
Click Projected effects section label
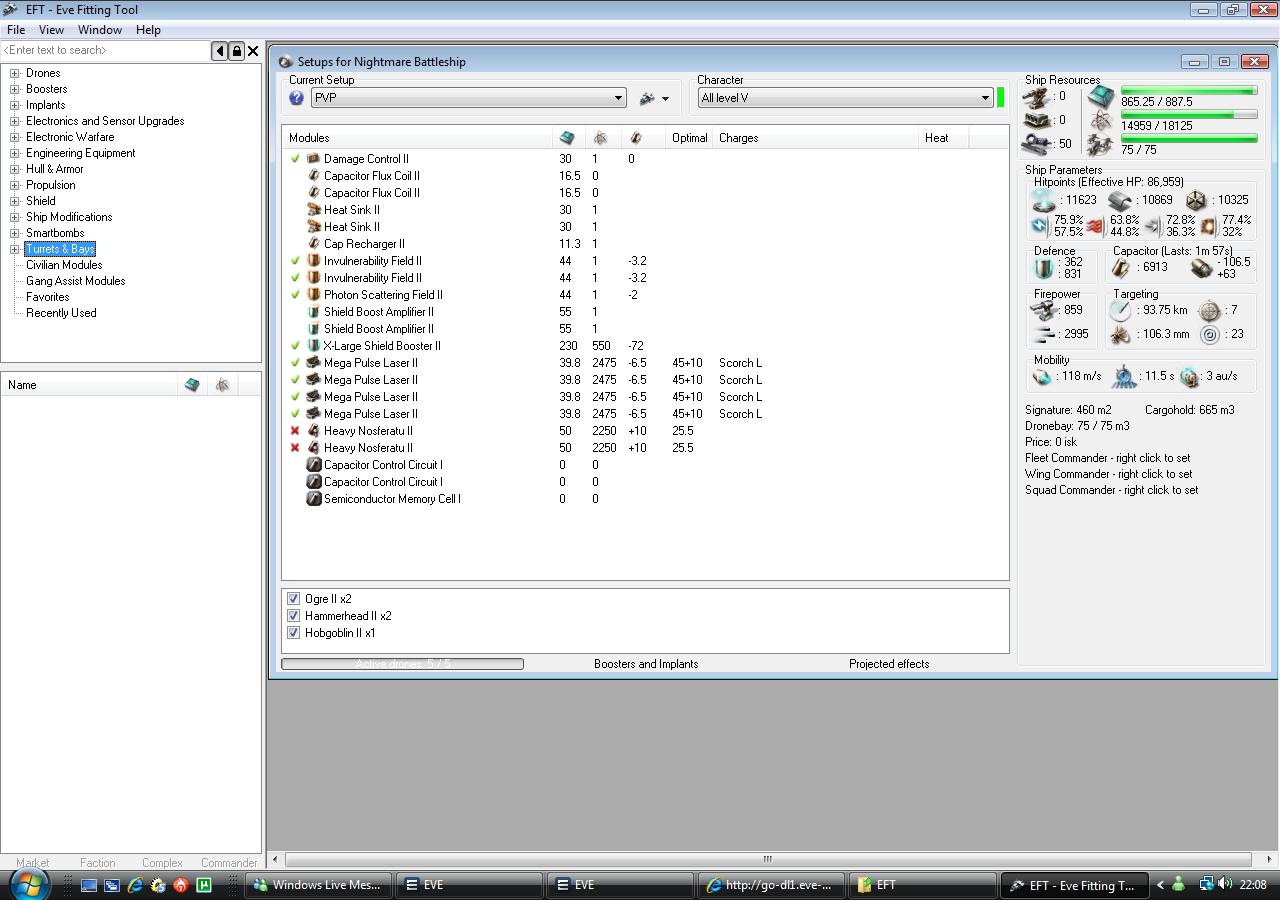coord(889,664)
